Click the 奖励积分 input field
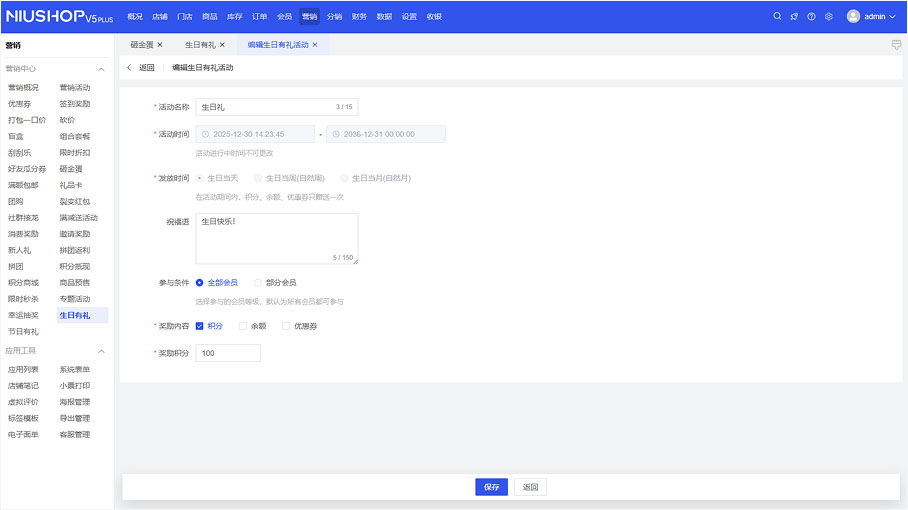The width and height of the screenshot is (908, 510). point(228,353)
